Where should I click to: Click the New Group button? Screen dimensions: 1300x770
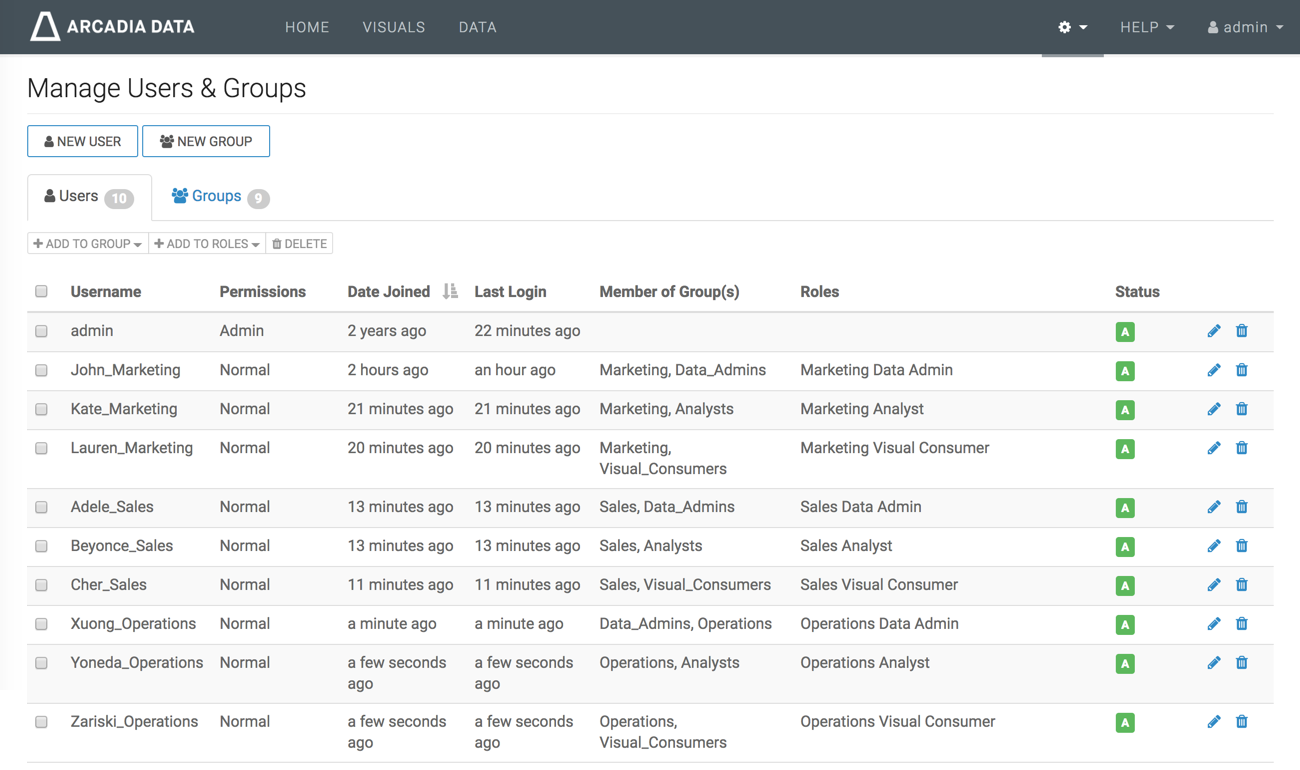tap(206, 141)
